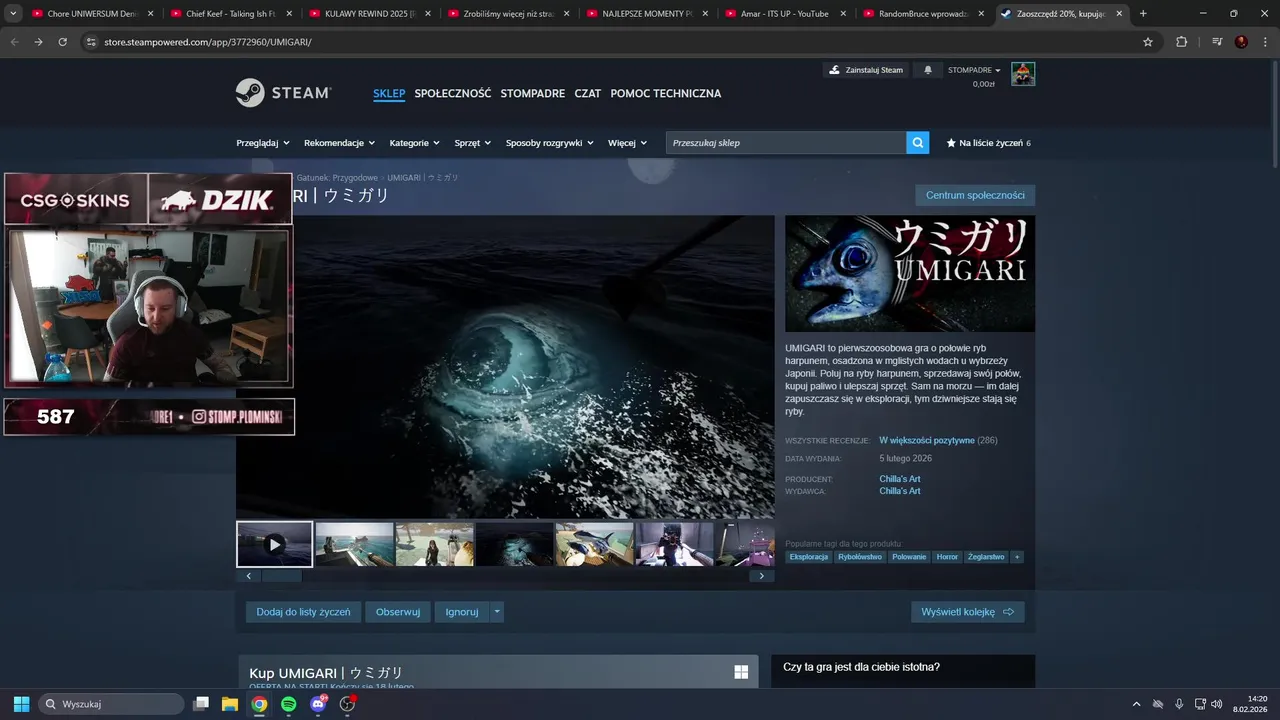Open OBS icon on the taskbar
This screenshot has width=1280, height=720.
347,704
